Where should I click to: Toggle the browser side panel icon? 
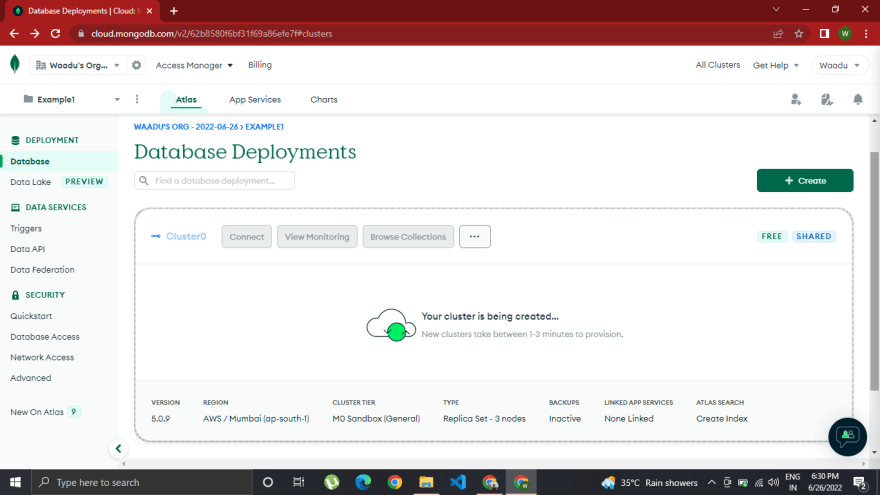[824, 34]
